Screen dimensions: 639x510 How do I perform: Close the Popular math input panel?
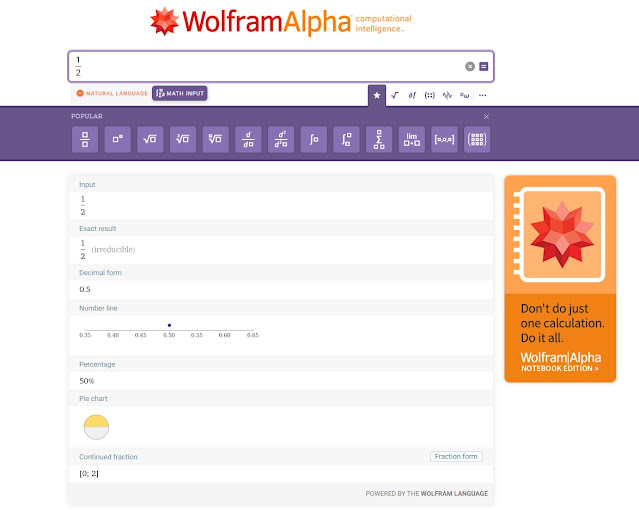pyautogui.click(x=486, y=117)
